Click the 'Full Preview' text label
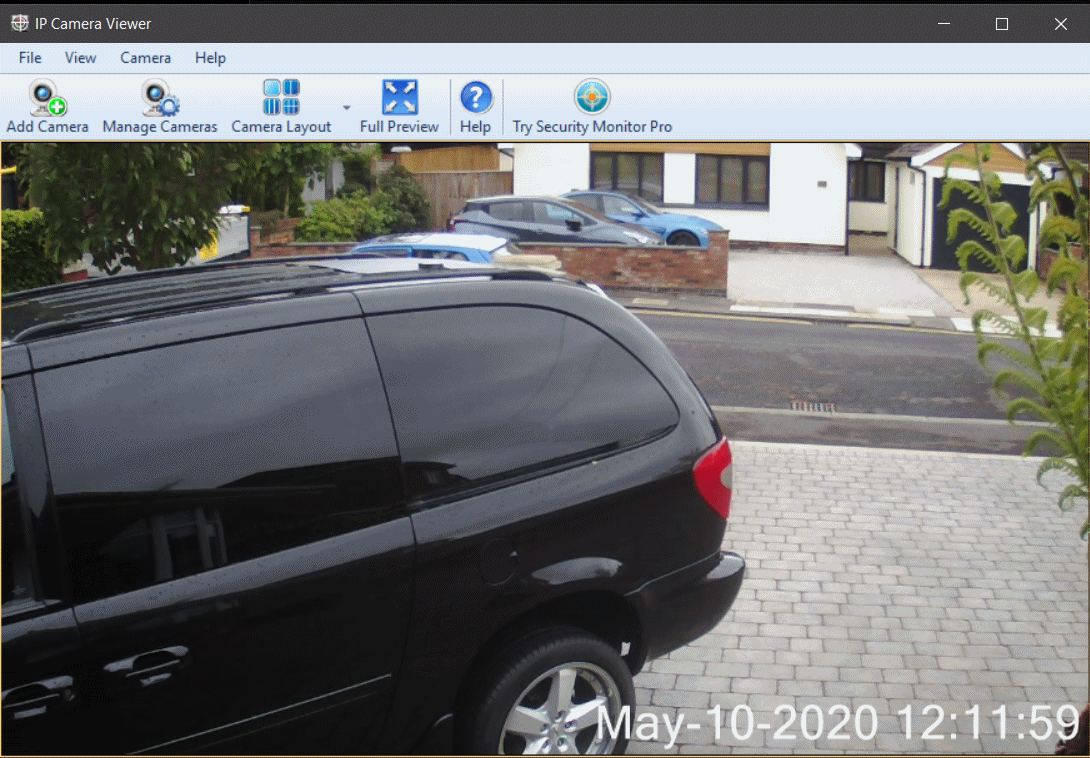 tap(399, 127)
